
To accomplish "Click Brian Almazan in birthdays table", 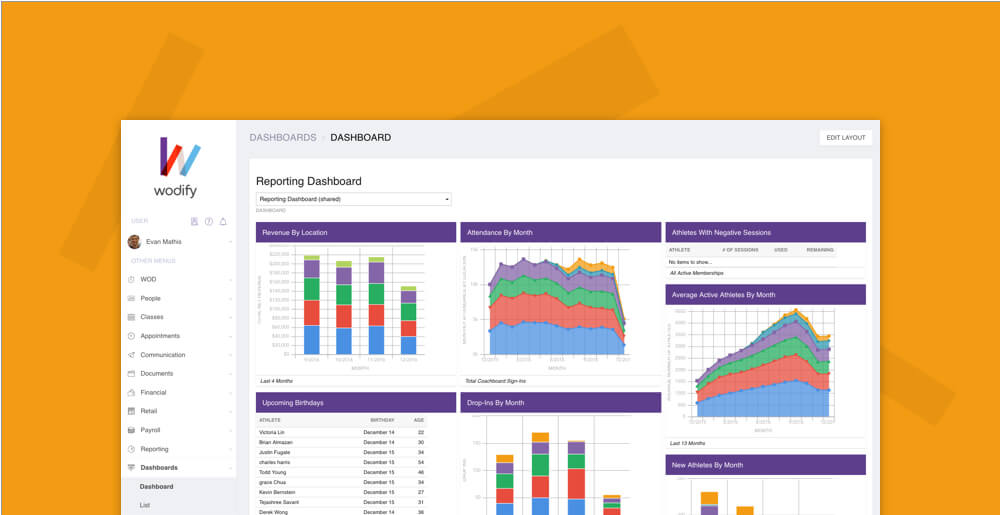I will 274,442.
